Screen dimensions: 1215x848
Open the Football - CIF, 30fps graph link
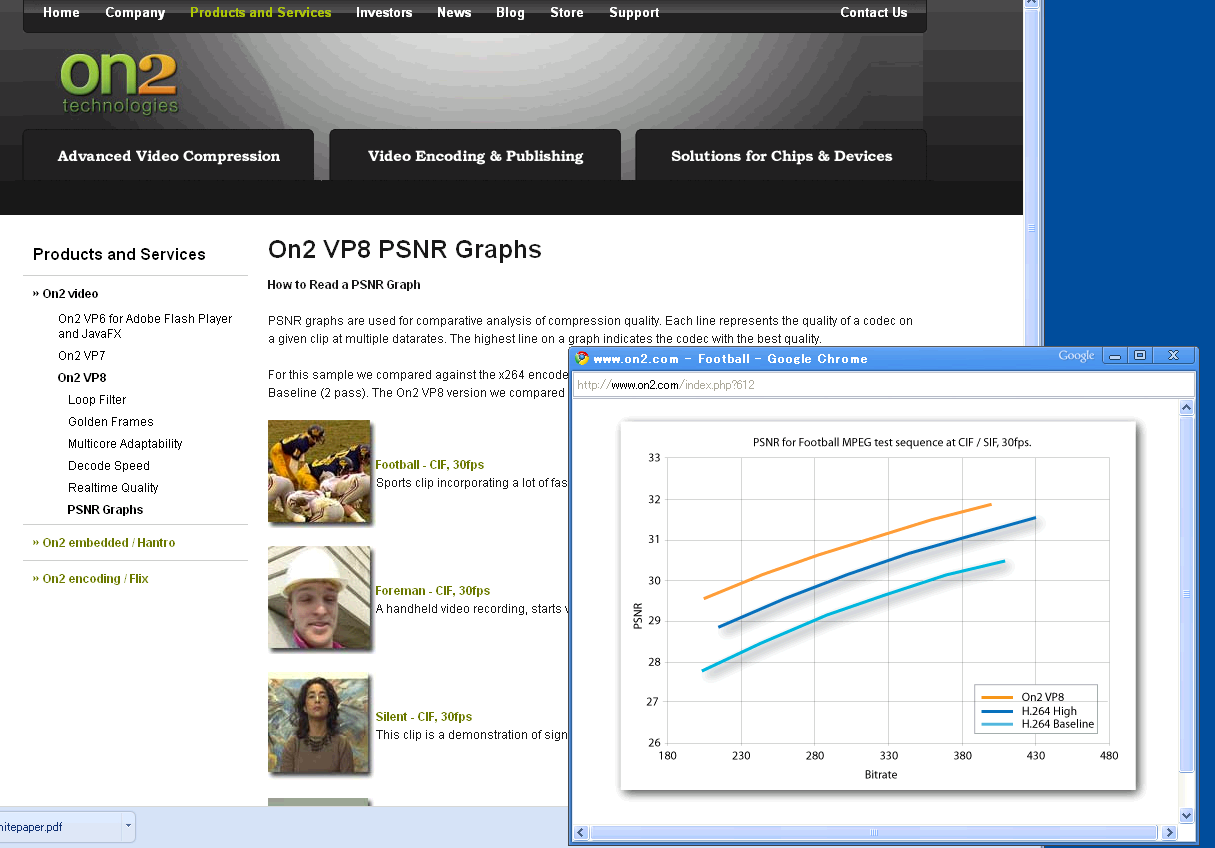(430, 465)
